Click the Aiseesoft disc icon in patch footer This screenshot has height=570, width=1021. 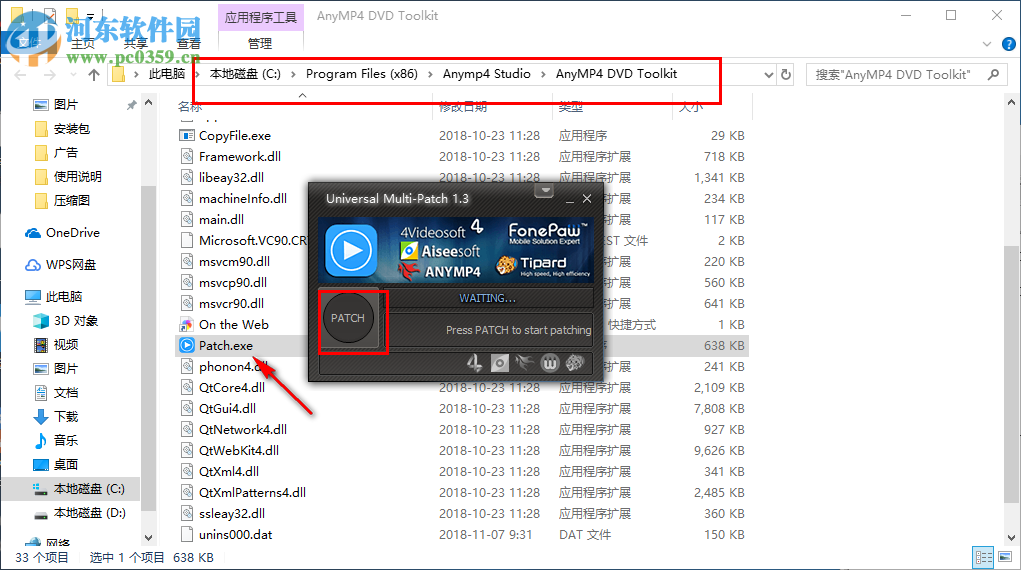point(499,363)
